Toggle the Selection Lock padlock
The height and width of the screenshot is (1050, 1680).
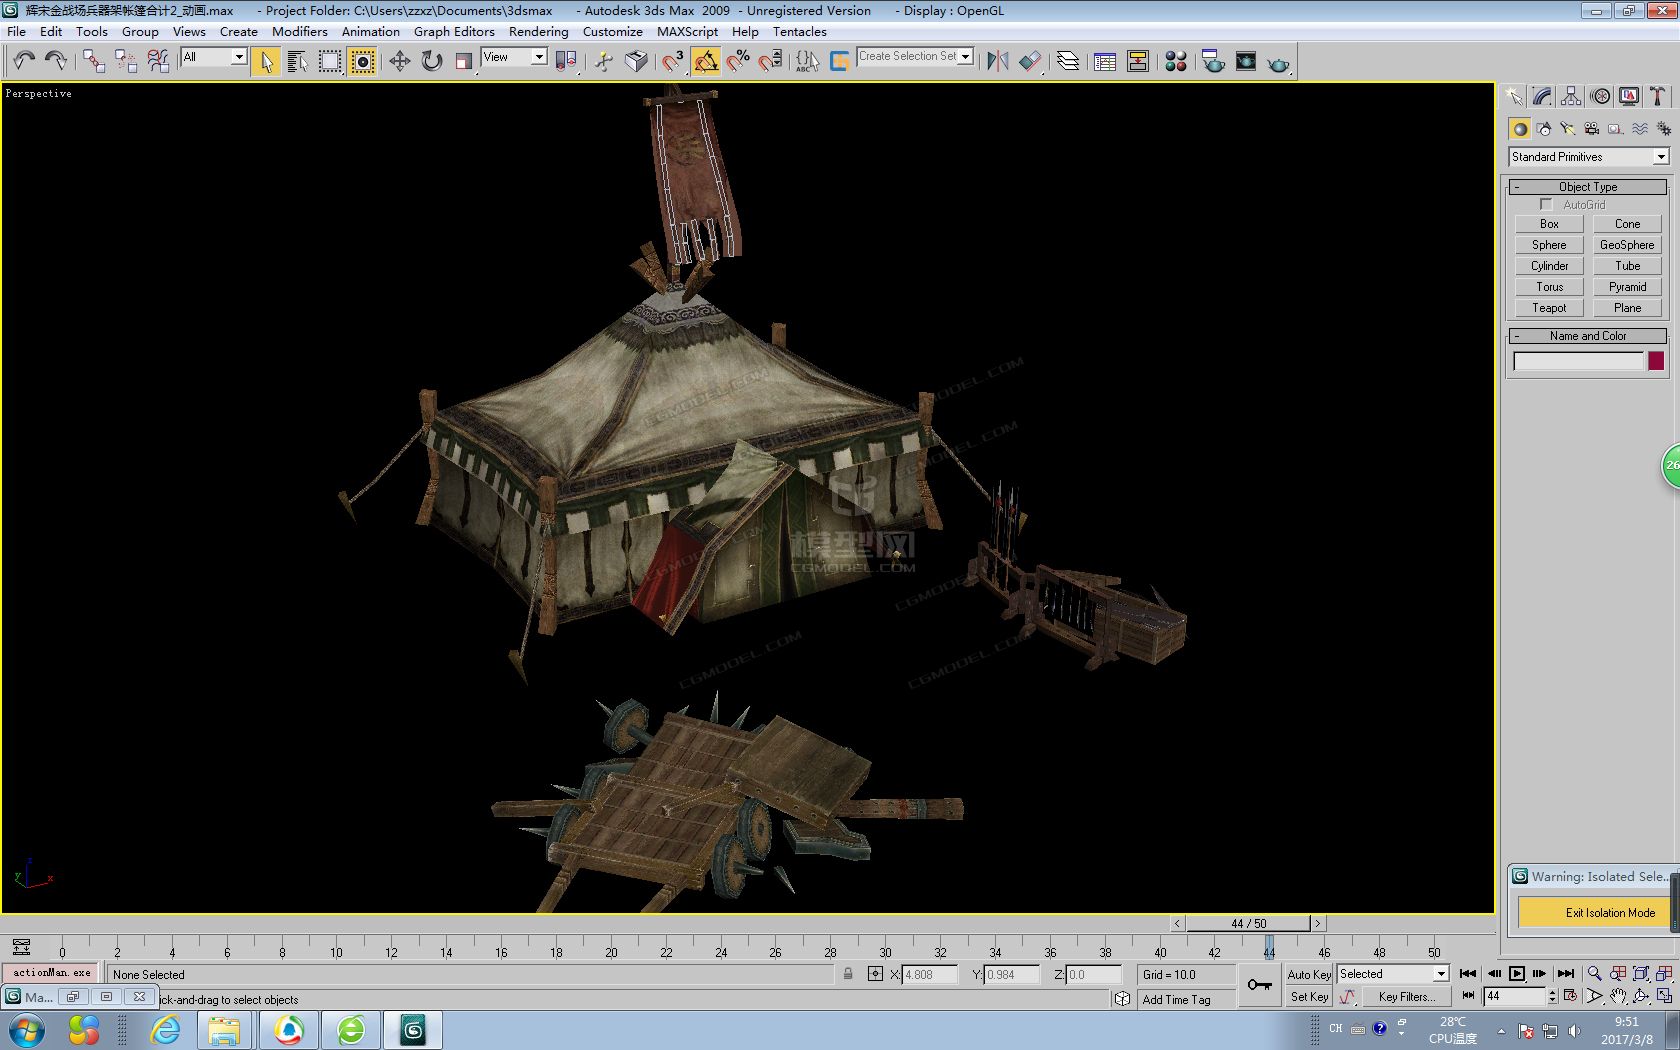coord(848,974)
